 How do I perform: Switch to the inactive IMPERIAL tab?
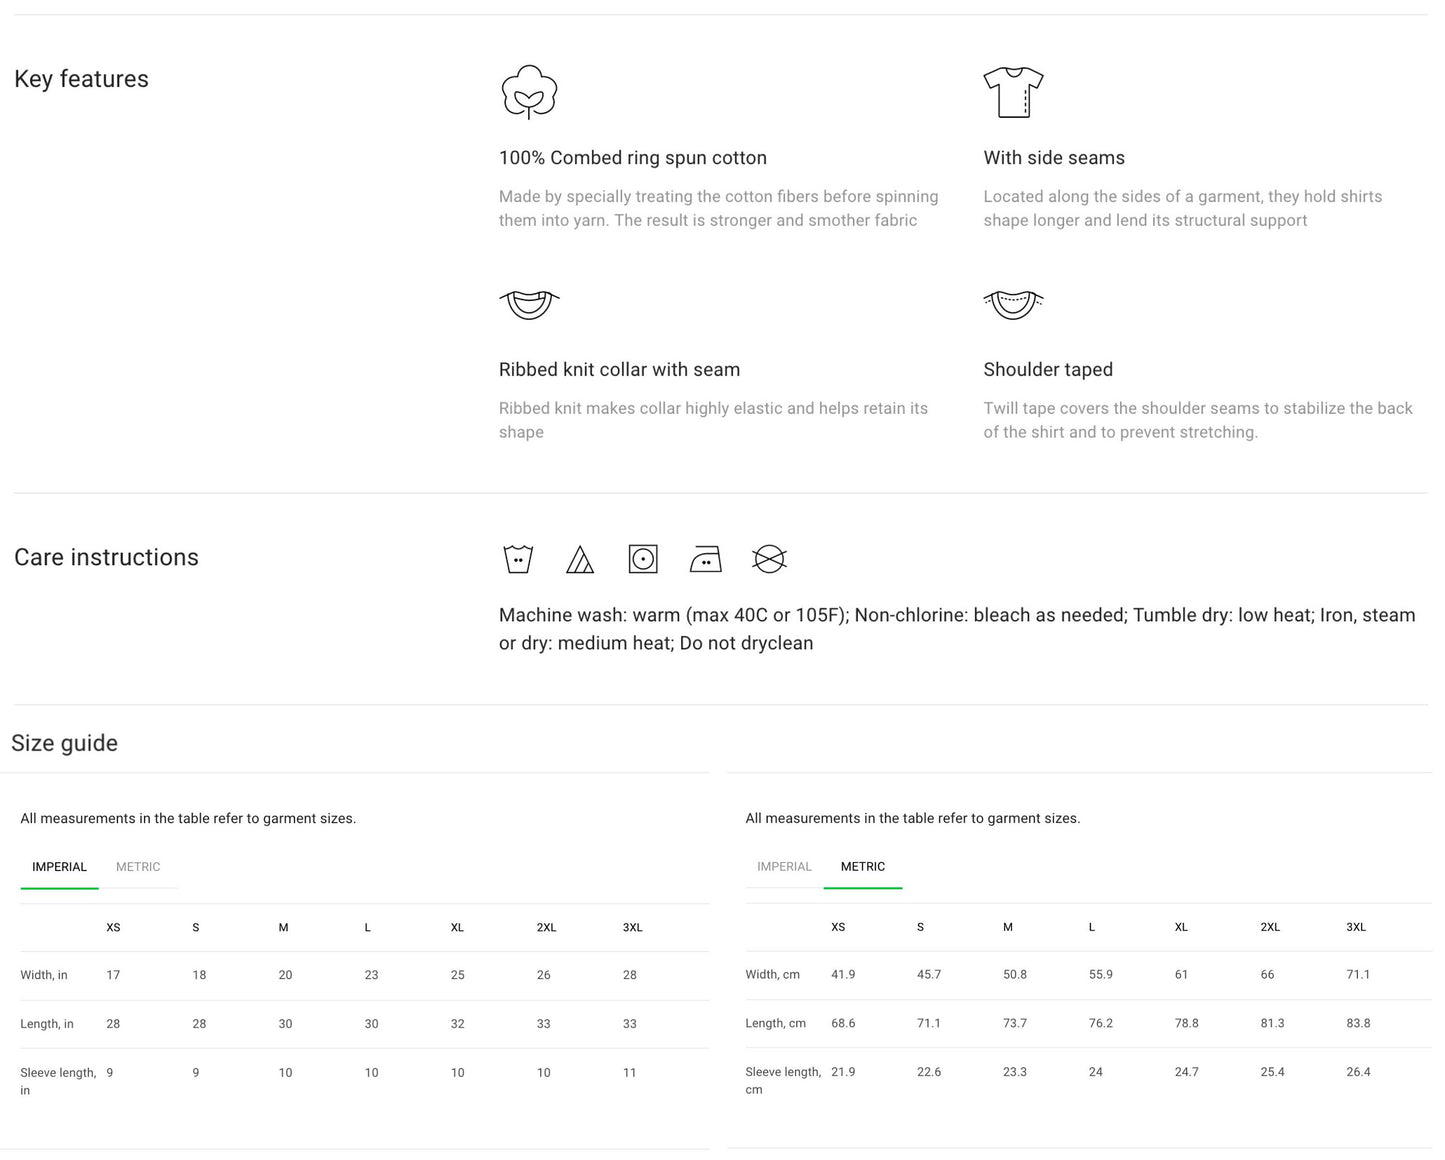[x=784, y=867]
